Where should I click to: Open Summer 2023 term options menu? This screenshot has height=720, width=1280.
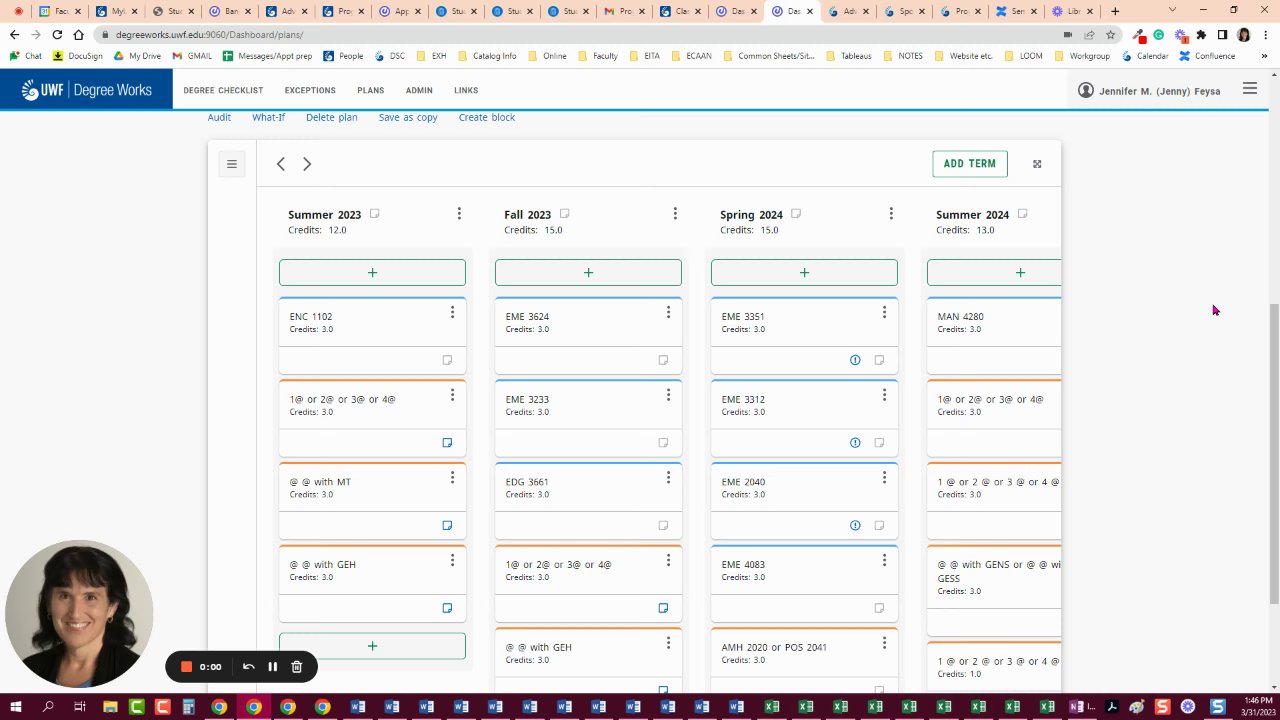click(x=459, y=214)
